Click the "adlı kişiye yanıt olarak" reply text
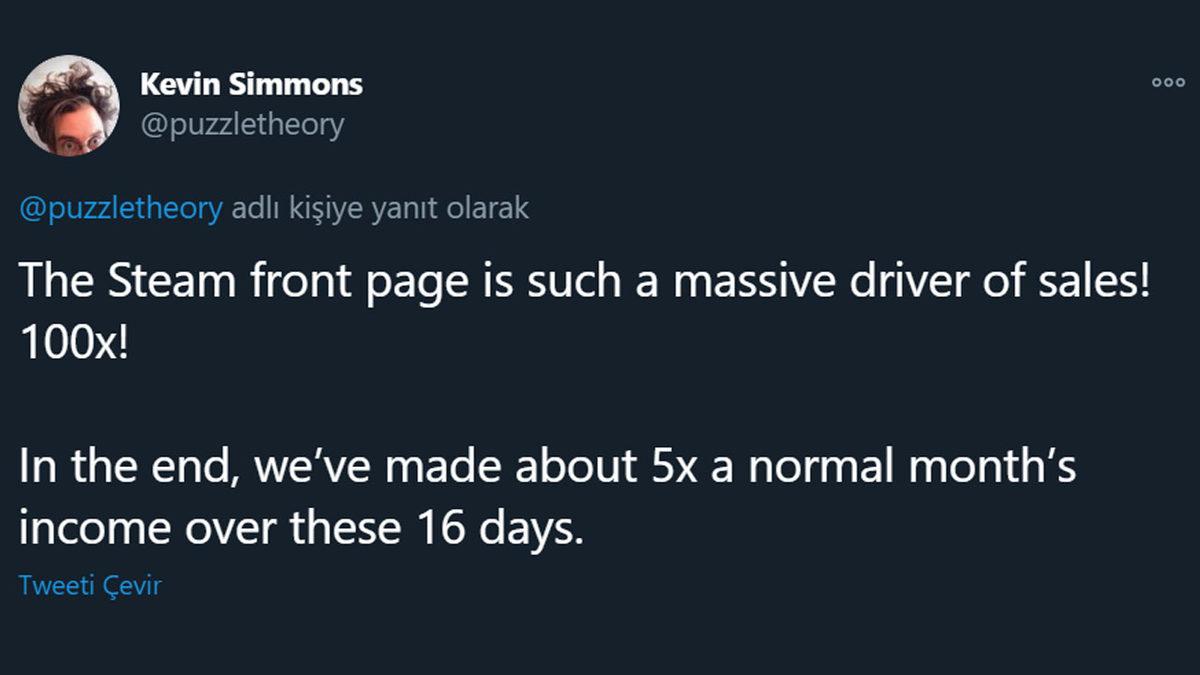The width and height of the screenshot is (1200, 675). tap(380, 208)
